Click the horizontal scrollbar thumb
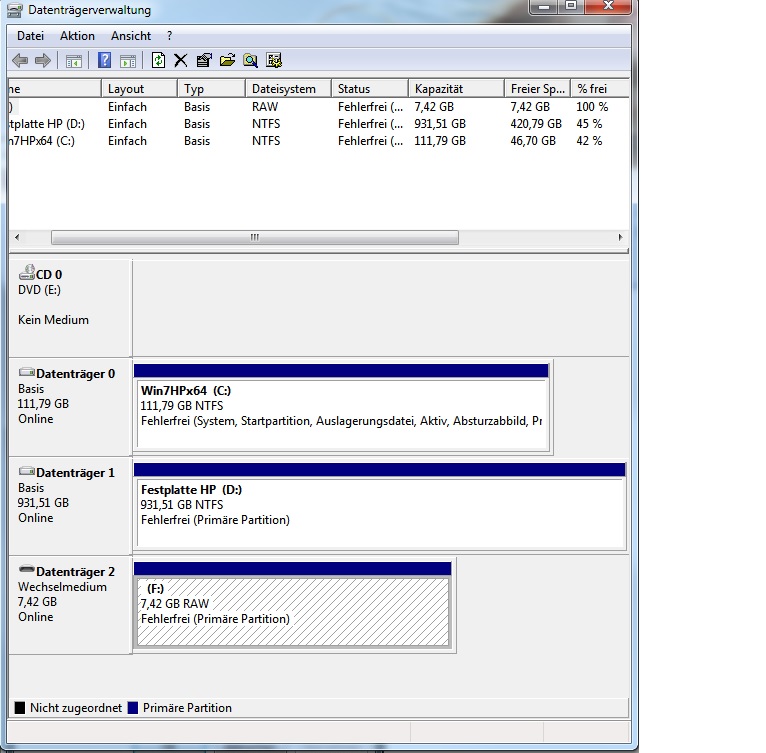 255,237
